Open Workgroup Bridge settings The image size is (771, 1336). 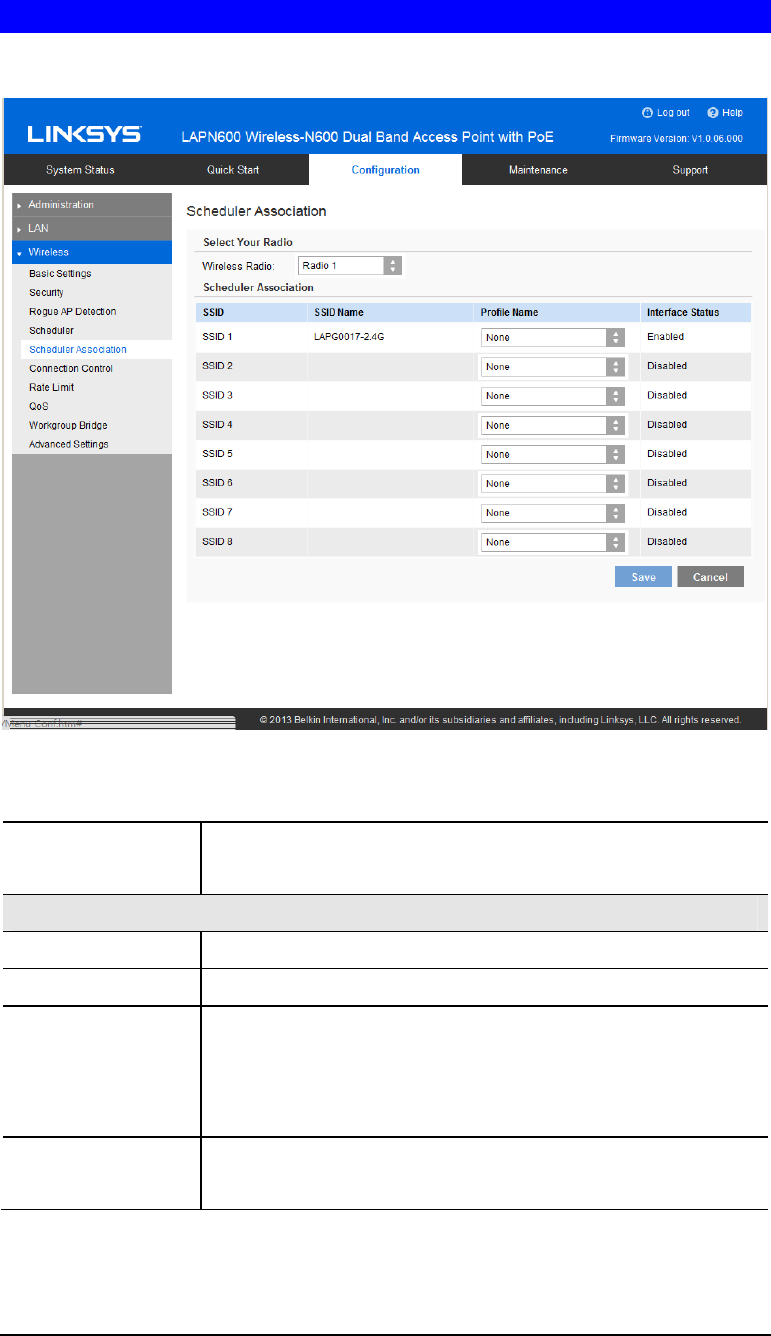click(68, 425)
